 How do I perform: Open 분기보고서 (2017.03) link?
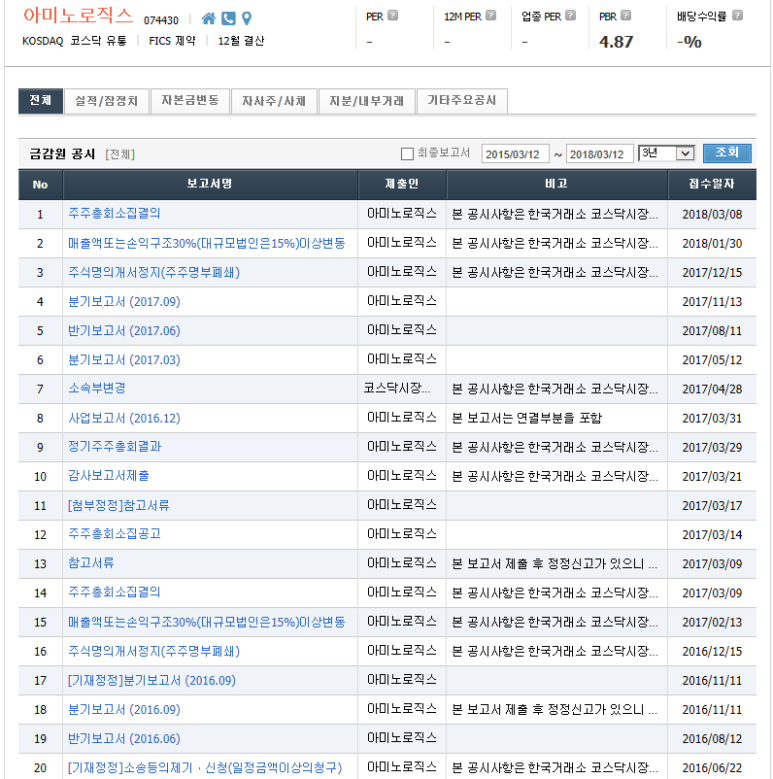(124, 360)
